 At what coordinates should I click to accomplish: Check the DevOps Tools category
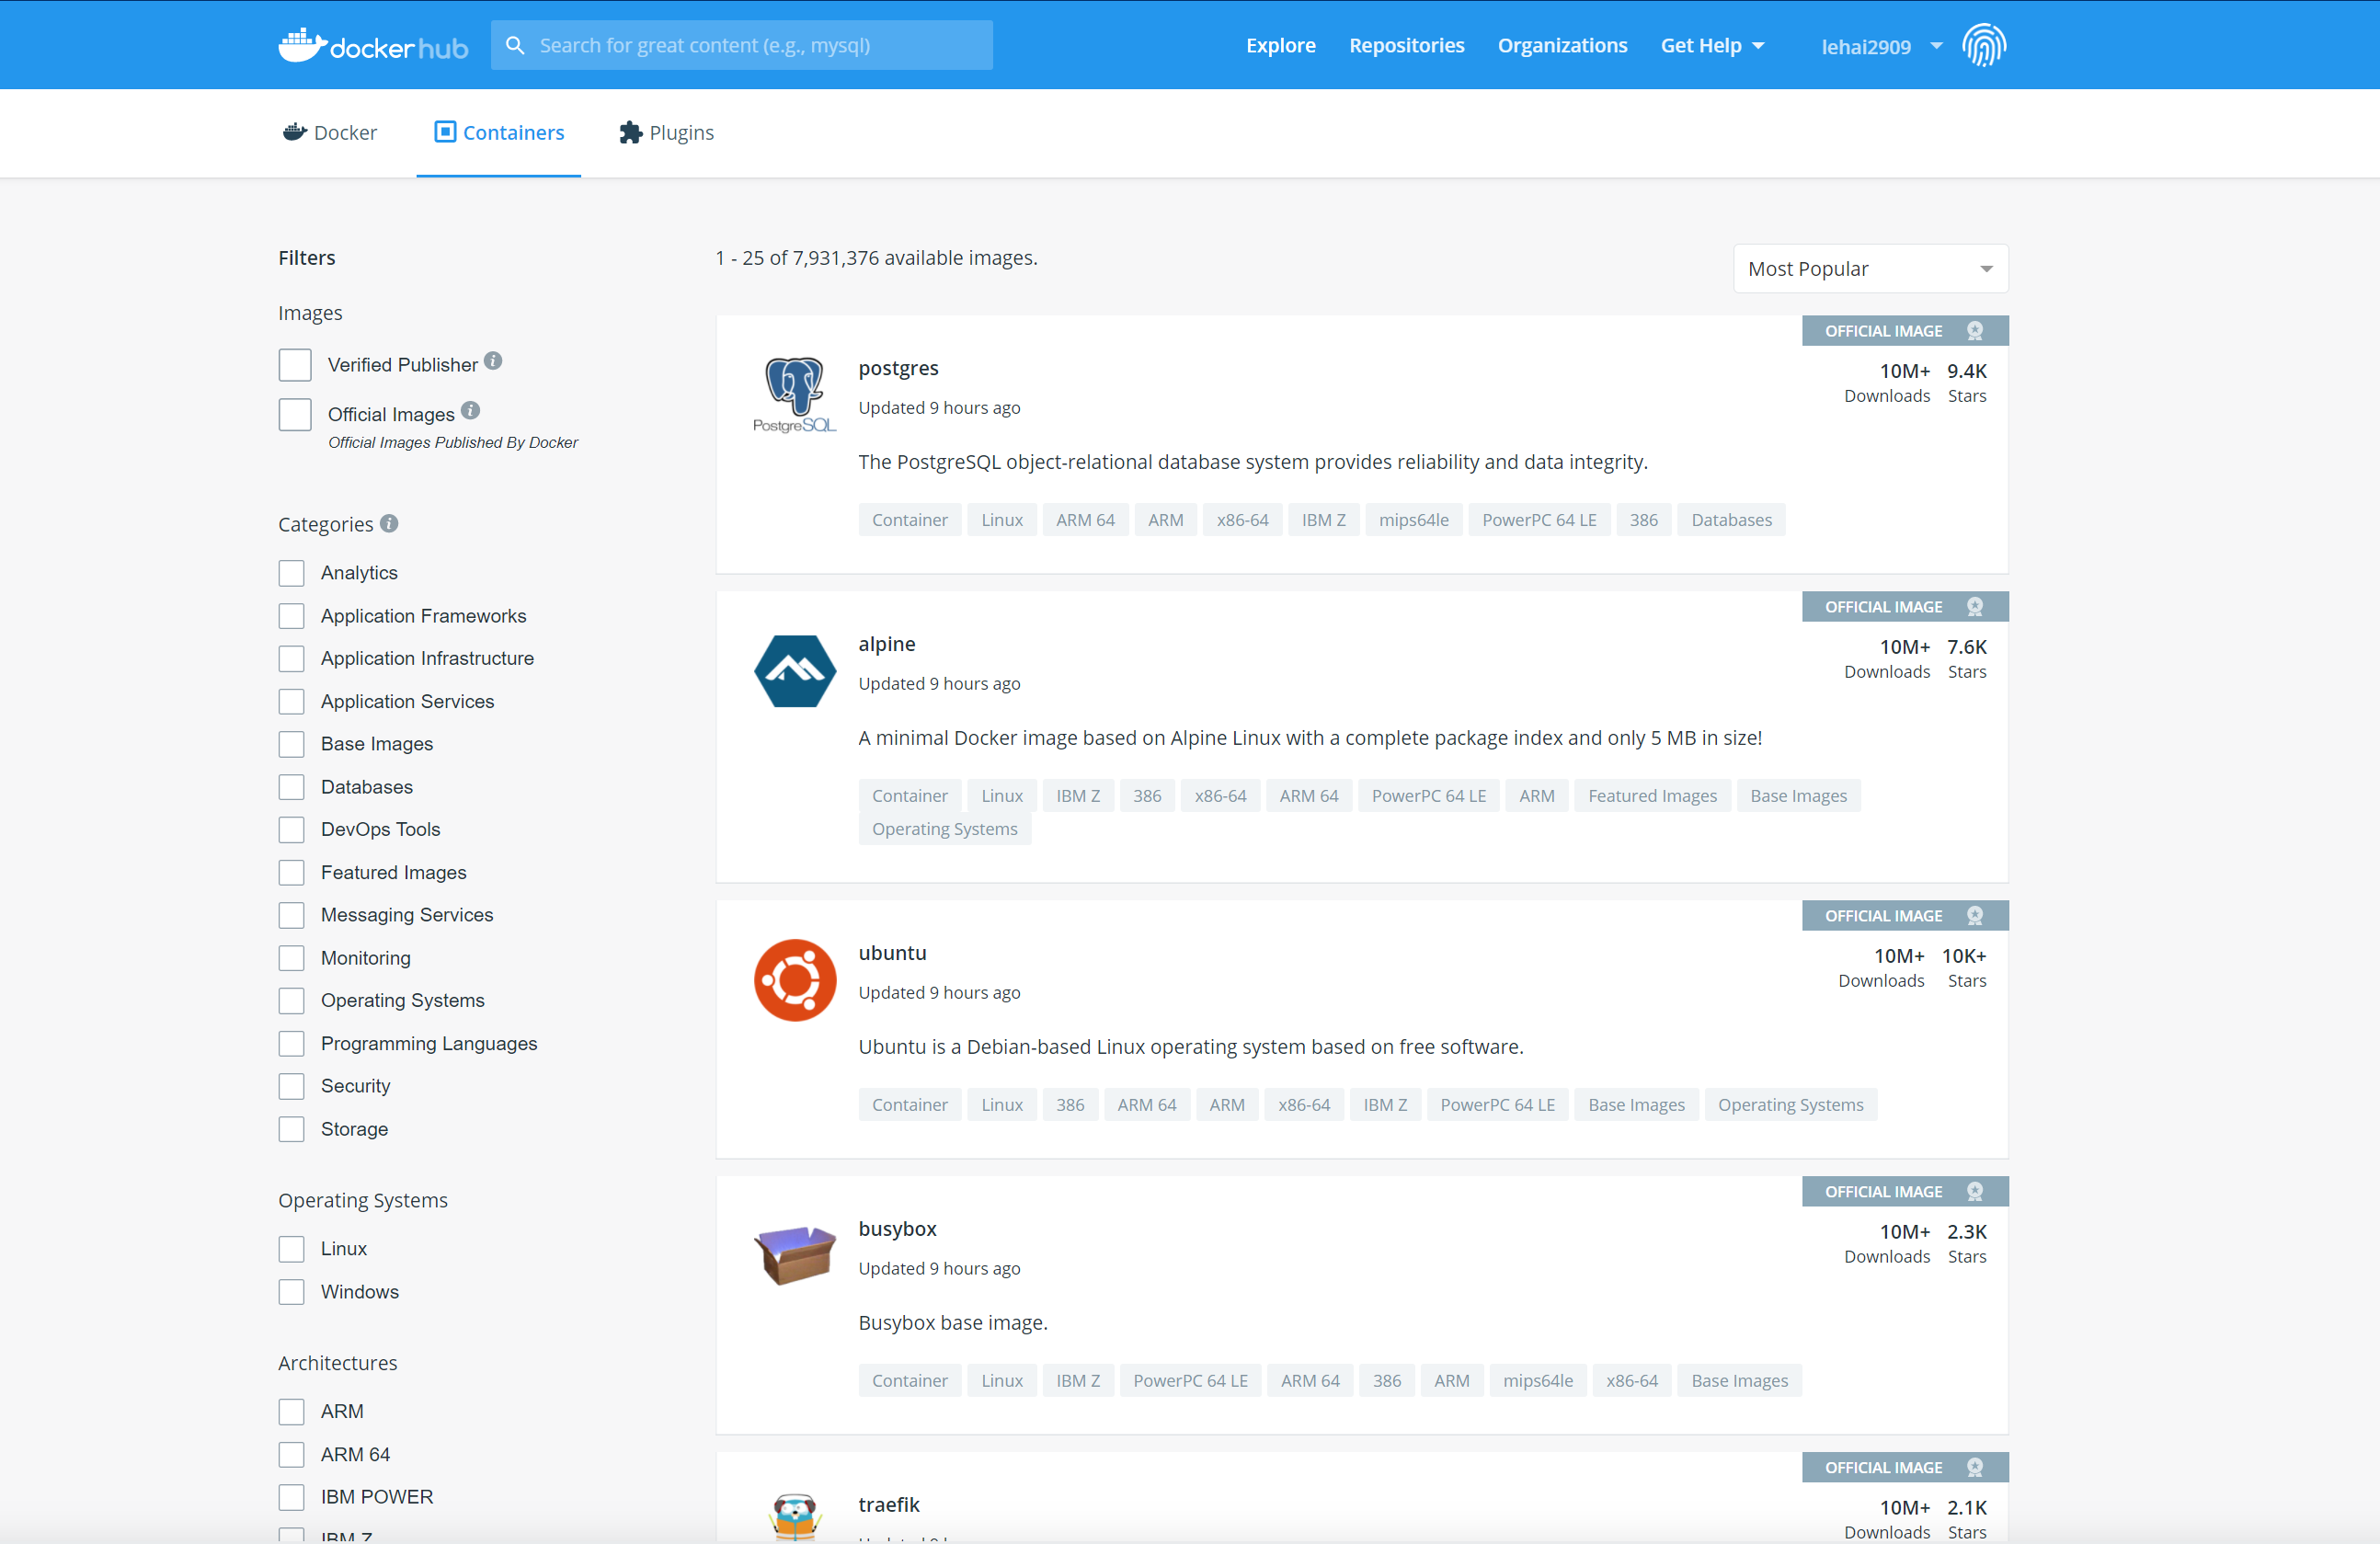pyautogui.click(x=291, y=829)
